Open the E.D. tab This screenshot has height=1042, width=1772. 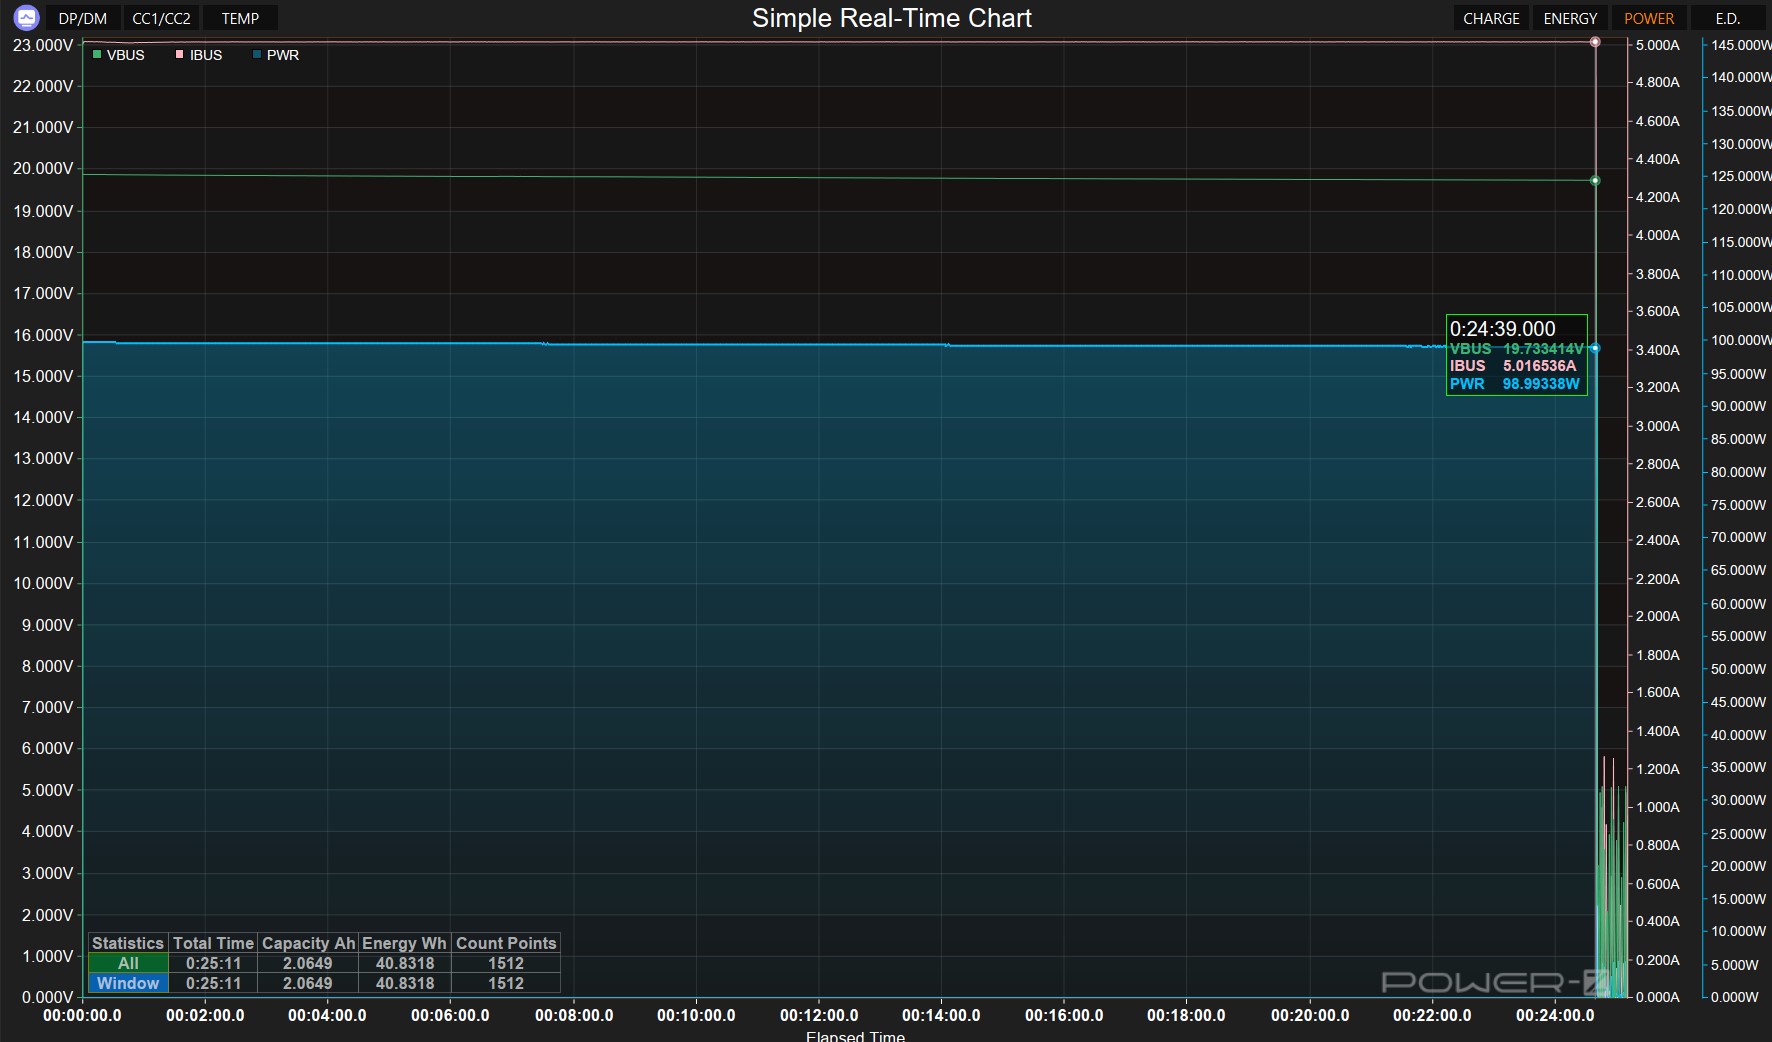(1728, 18)
